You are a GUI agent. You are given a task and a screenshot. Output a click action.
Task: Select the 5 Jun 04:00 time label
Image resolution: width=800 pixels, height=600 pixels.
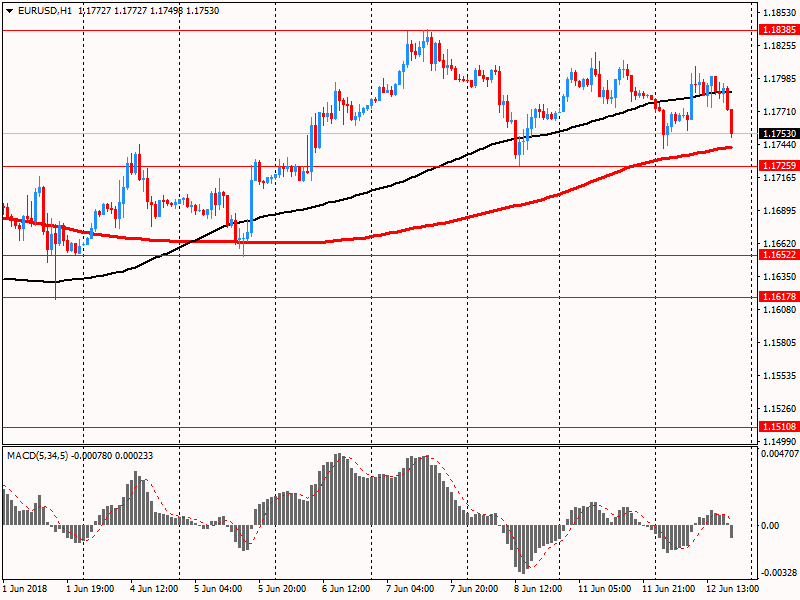218,589
